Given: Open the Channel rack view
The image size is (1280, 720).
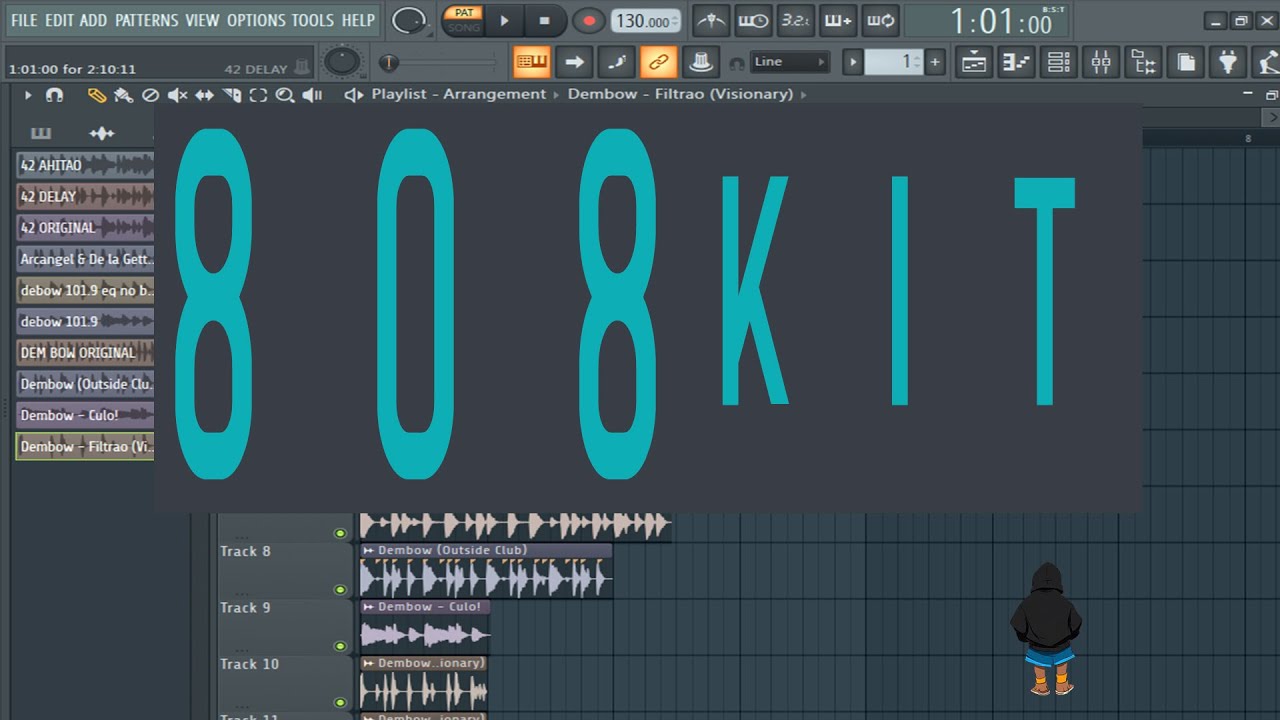Looking at the screenshot, I should [x=1059, y=62].
